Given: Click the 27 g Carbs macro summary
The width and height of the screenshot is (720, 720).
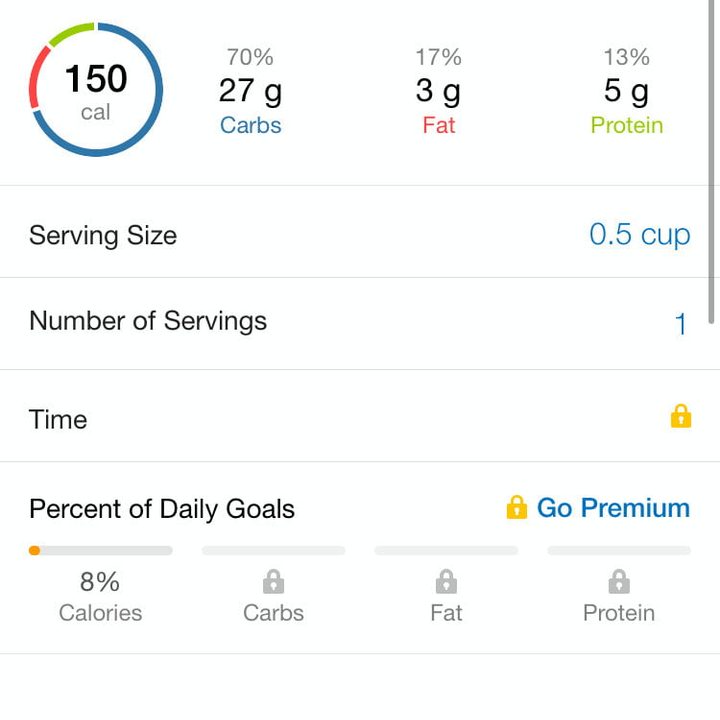Looking at the screenshot, I should (x=250, y=92).
